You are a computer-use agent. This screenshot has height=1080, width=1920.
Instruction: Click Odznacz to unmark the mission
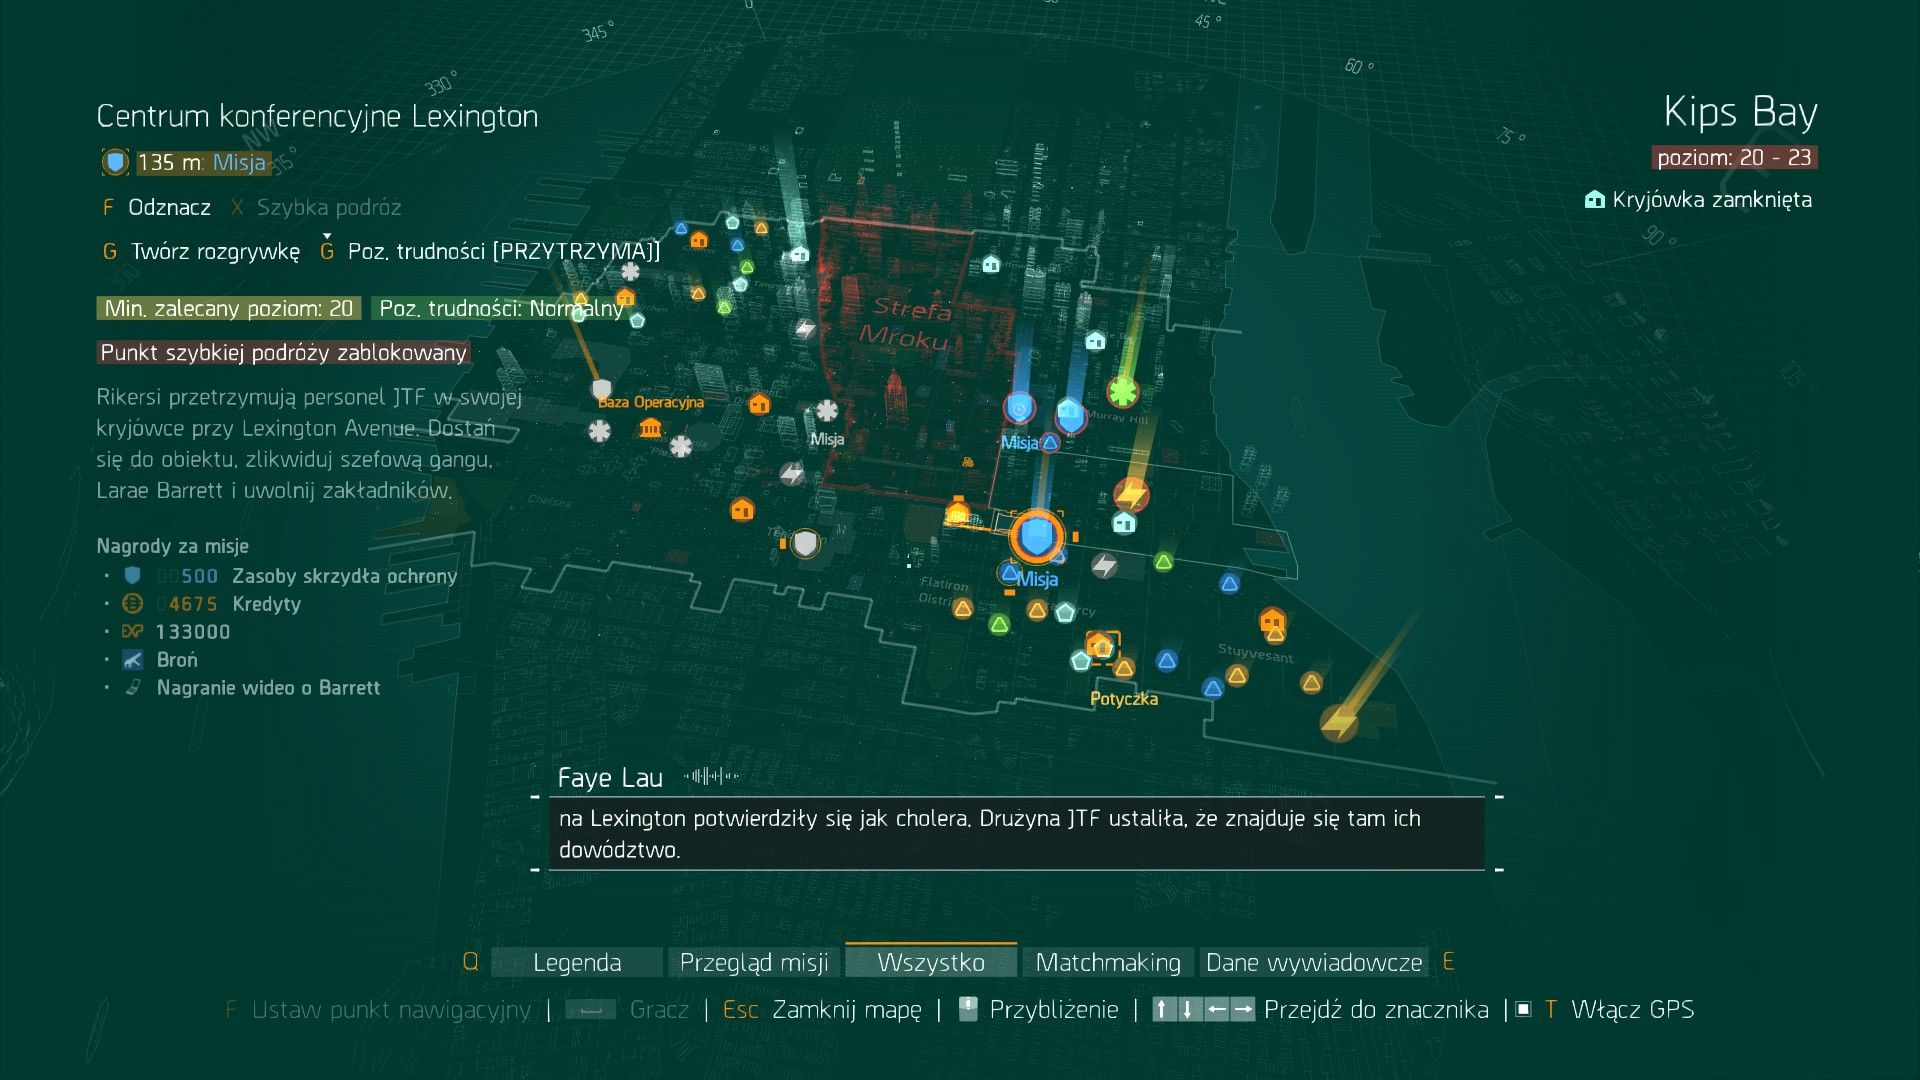click(168, 208)
